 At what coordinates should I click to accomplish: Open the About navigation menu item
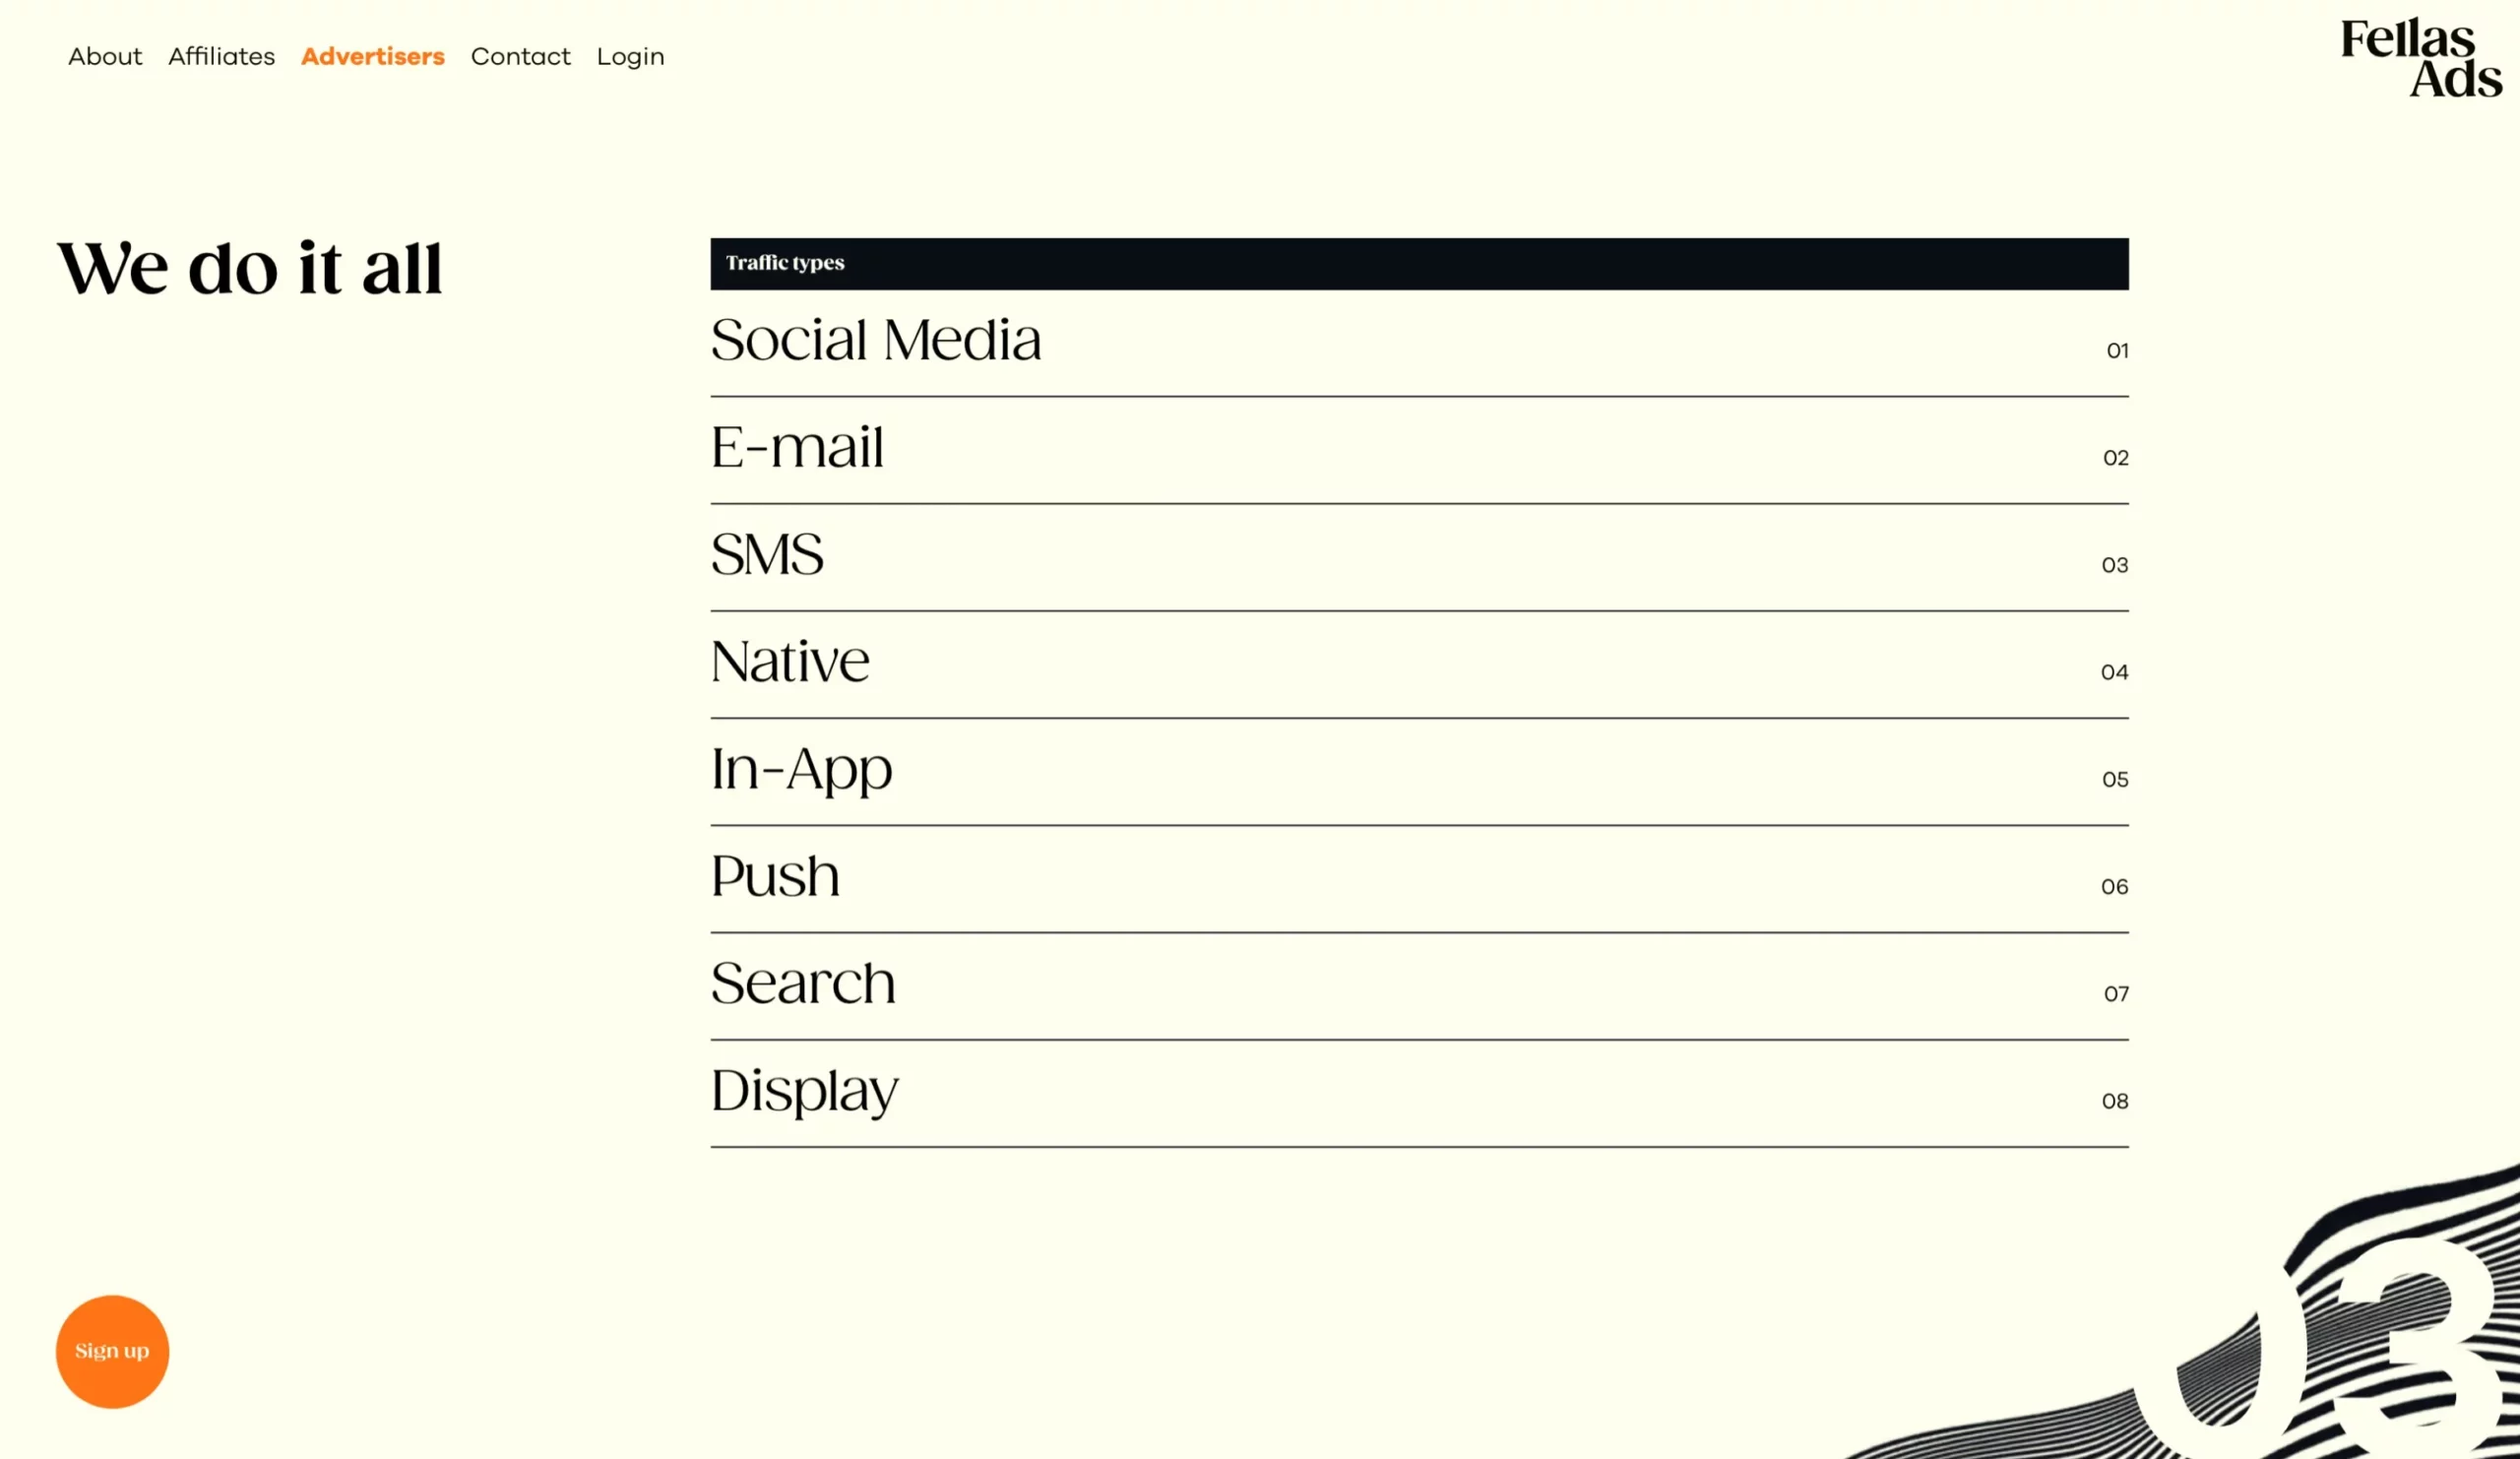pos(104,55)
